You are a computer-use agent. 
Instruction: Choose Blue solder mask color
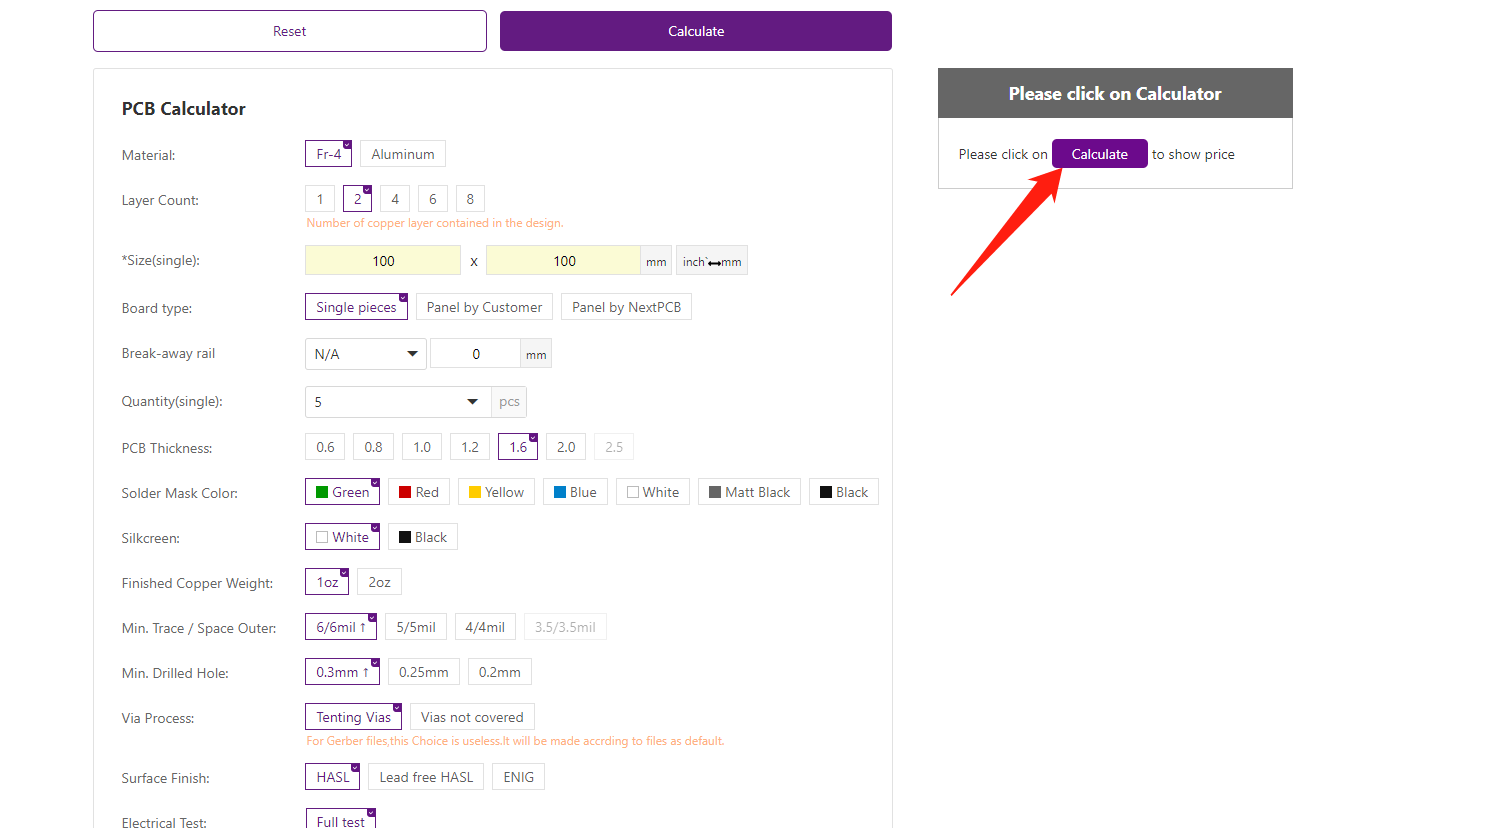575,492
